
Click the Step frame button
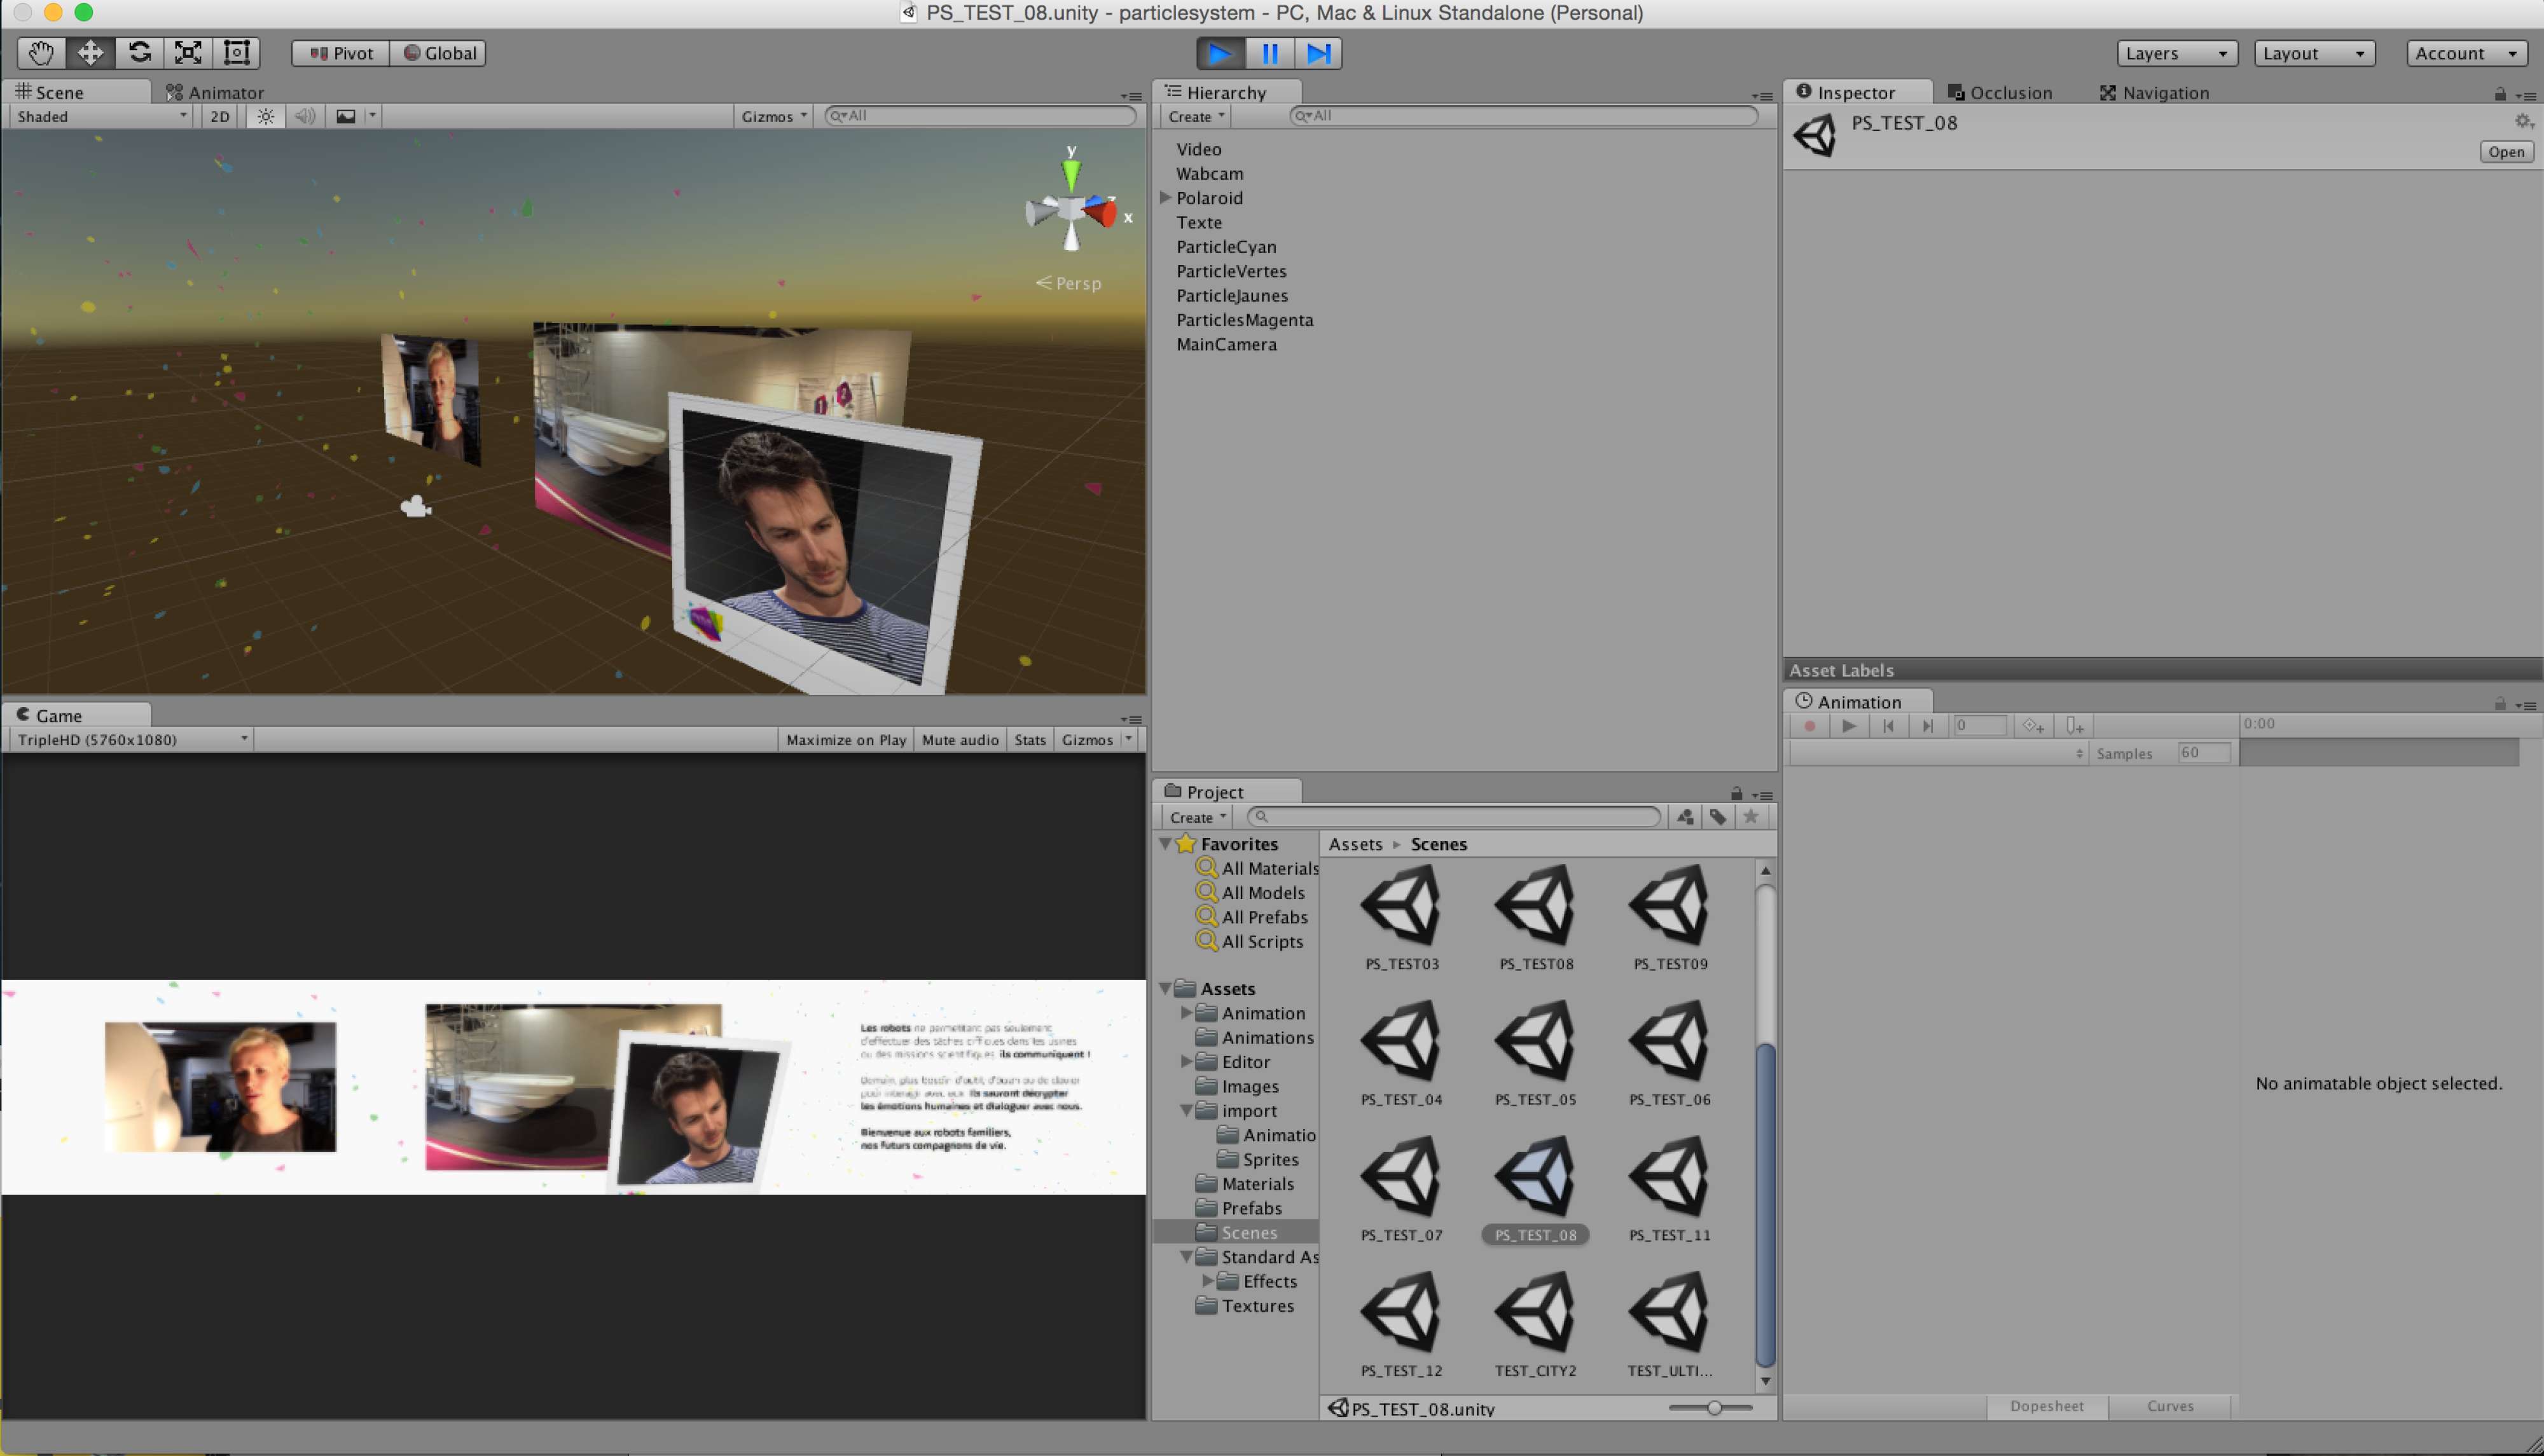[x=1319, y=53]
